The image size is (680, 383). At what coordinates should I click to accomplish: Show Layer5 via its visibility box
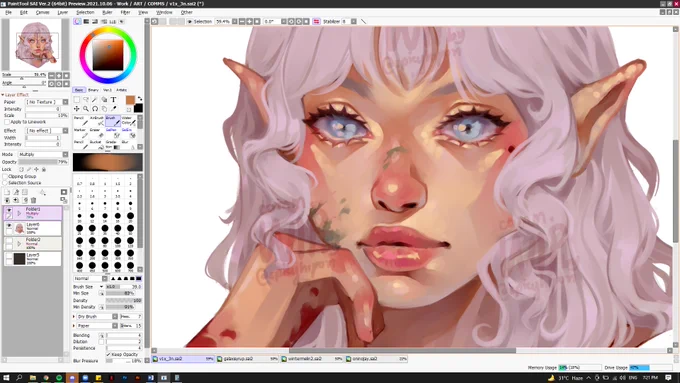pos(9,255)
